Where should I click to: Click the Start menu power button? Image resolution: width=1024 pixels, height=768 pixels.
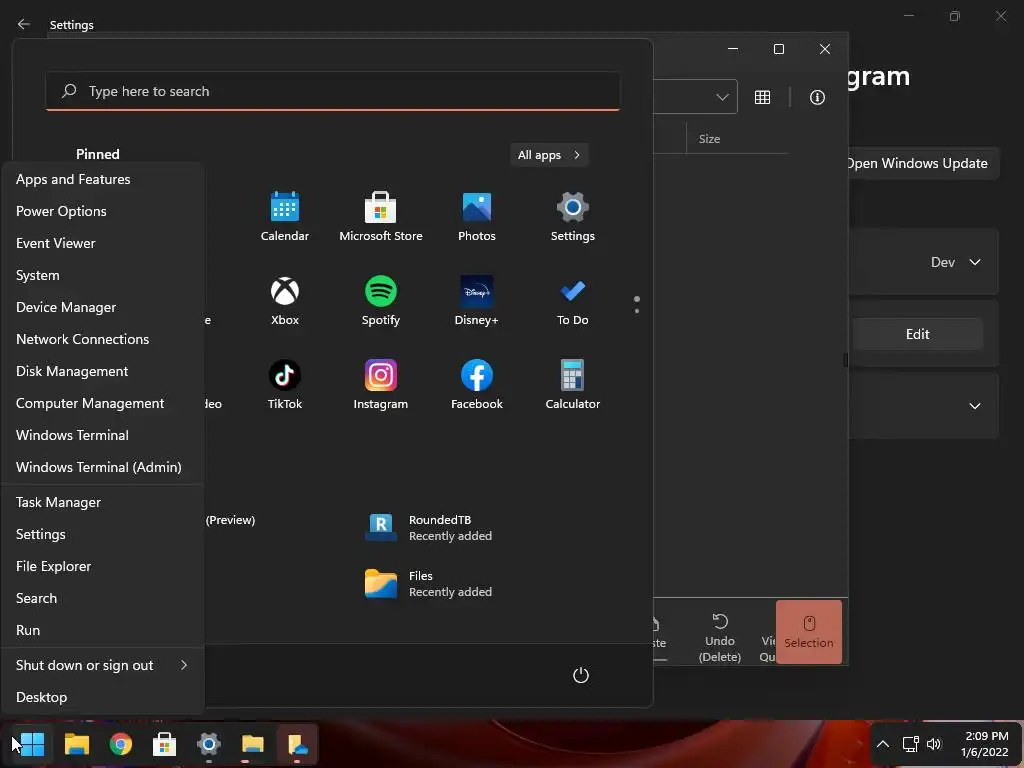point(581,675)
